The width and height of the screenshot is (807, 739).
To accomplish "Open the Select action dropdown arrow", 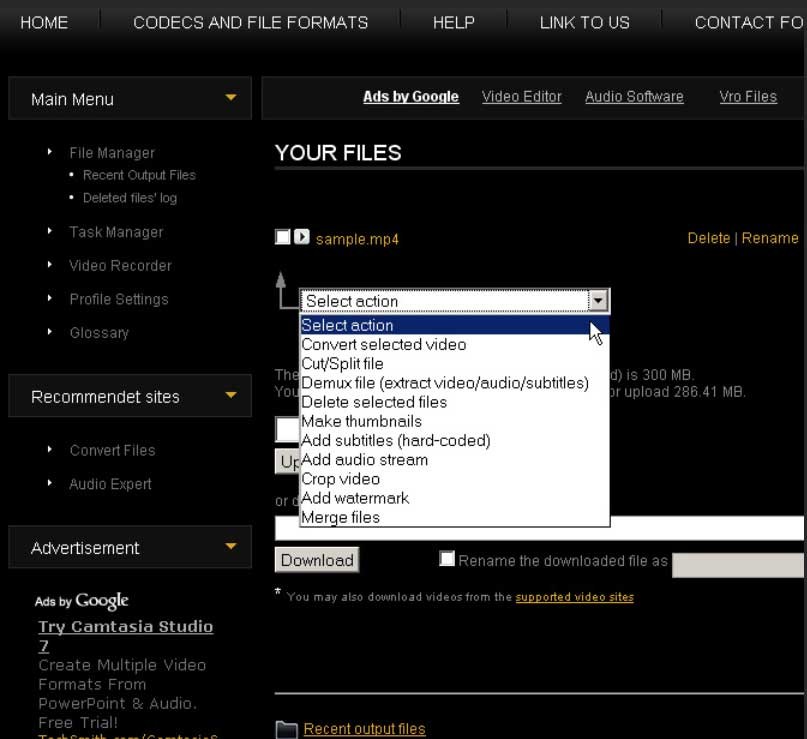I will pos(597,300).
